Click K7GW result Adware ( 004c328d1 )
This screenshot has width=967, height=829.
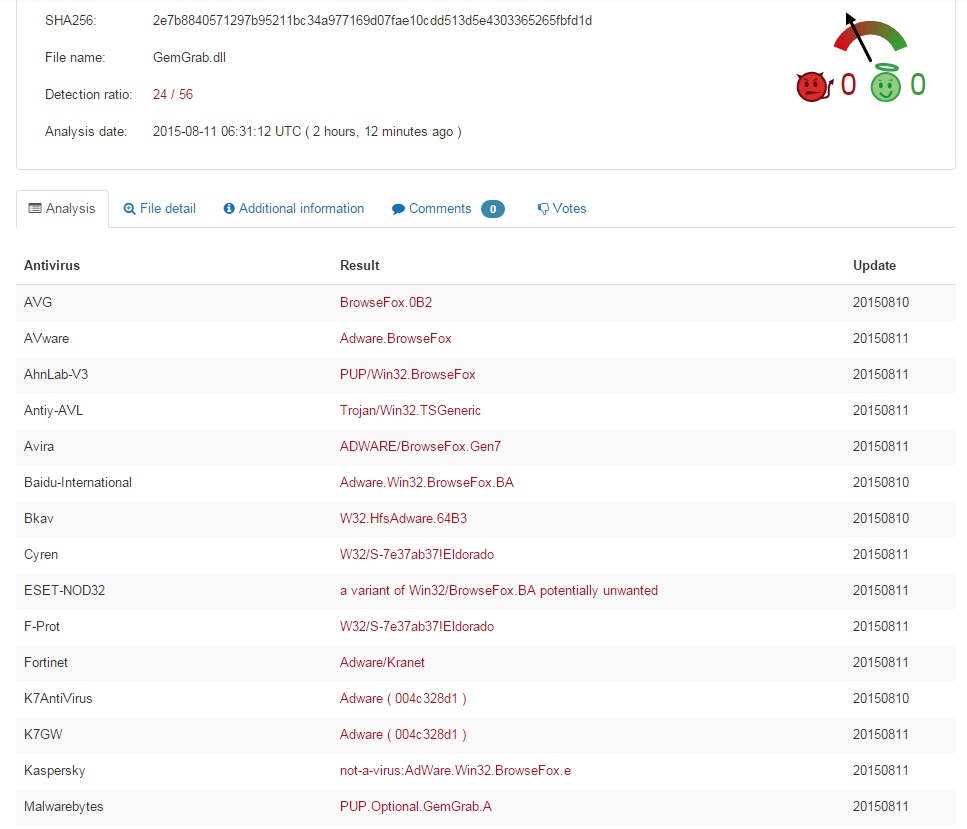(403, 734)
